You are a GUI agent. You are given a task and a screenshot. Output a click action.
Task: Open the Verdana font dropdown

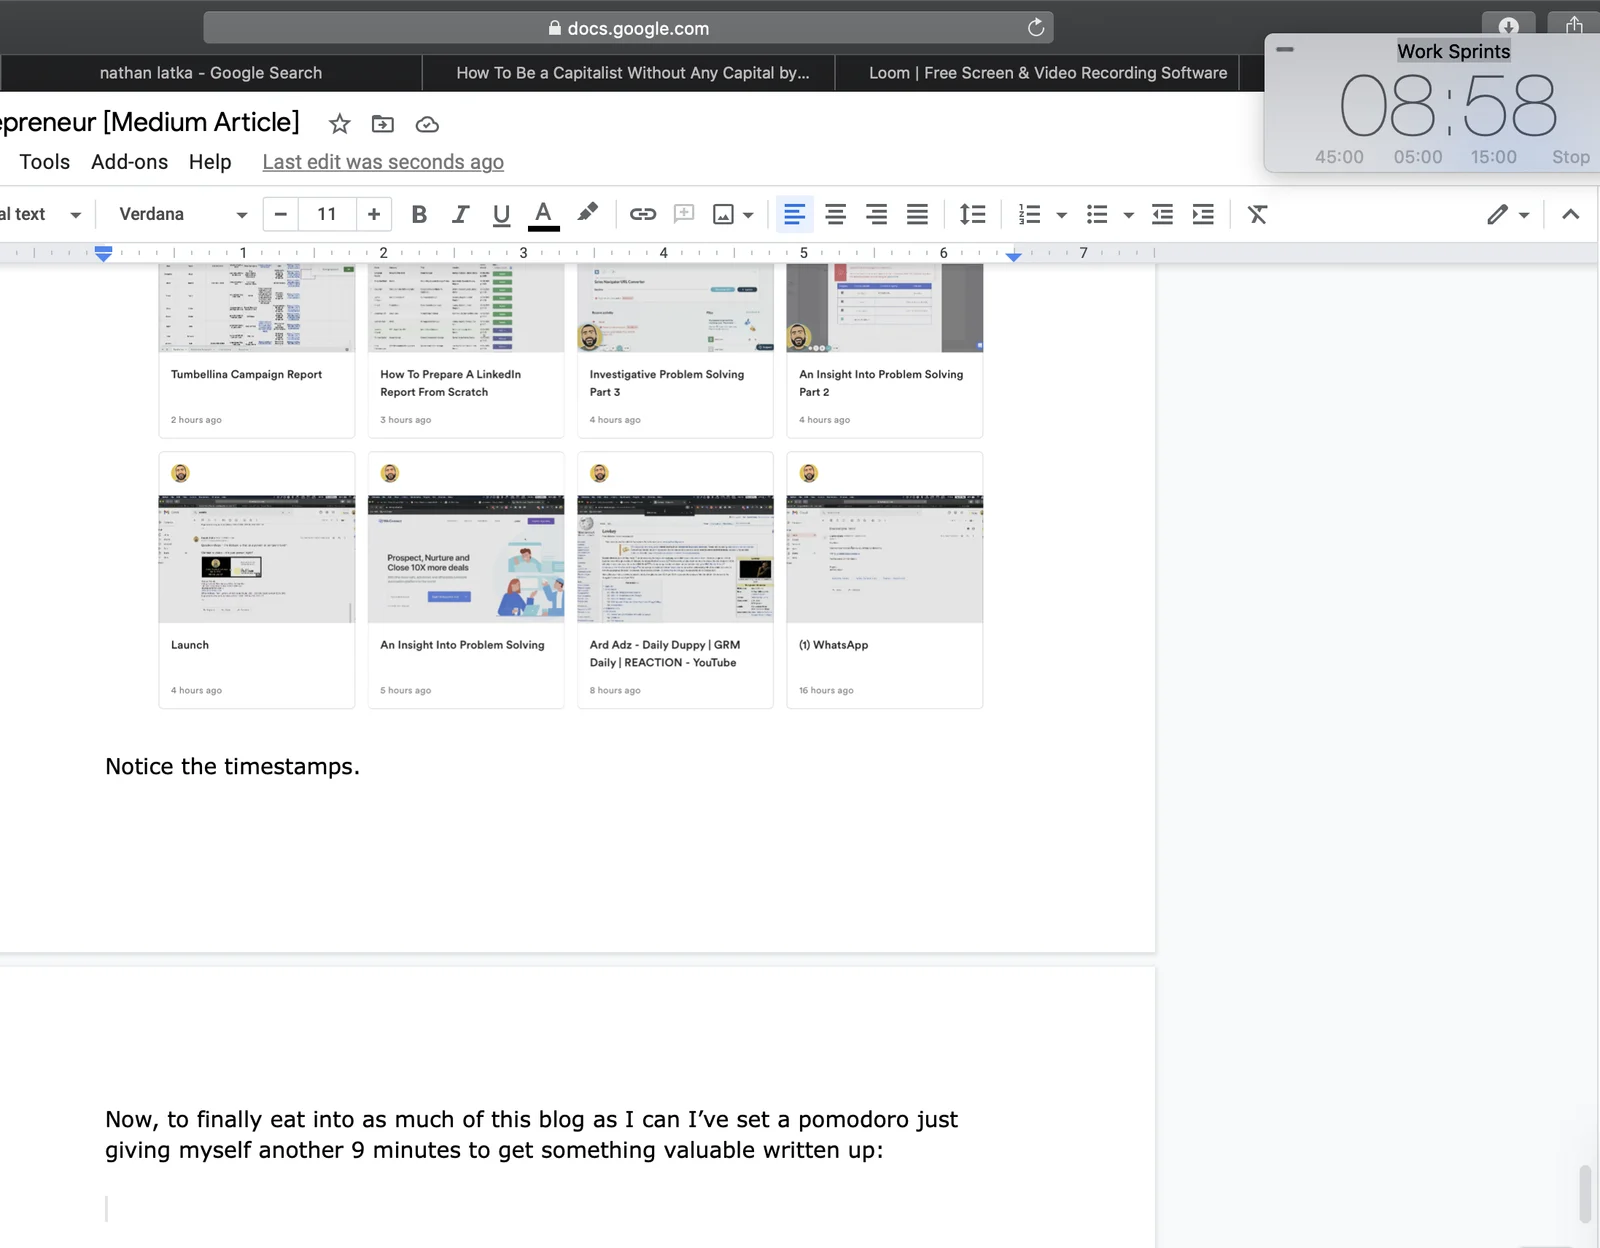(182, 214)
